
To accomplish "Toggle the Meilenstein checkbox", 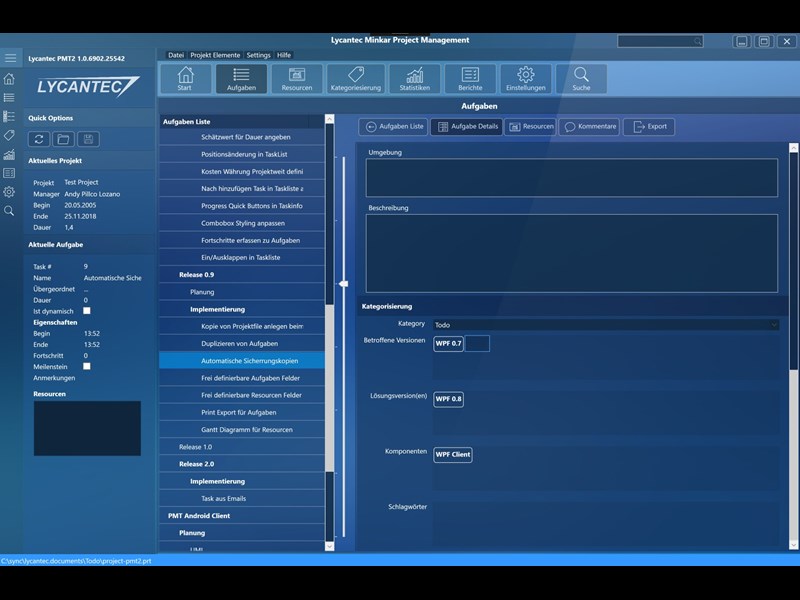I will (x=87, y=366).
